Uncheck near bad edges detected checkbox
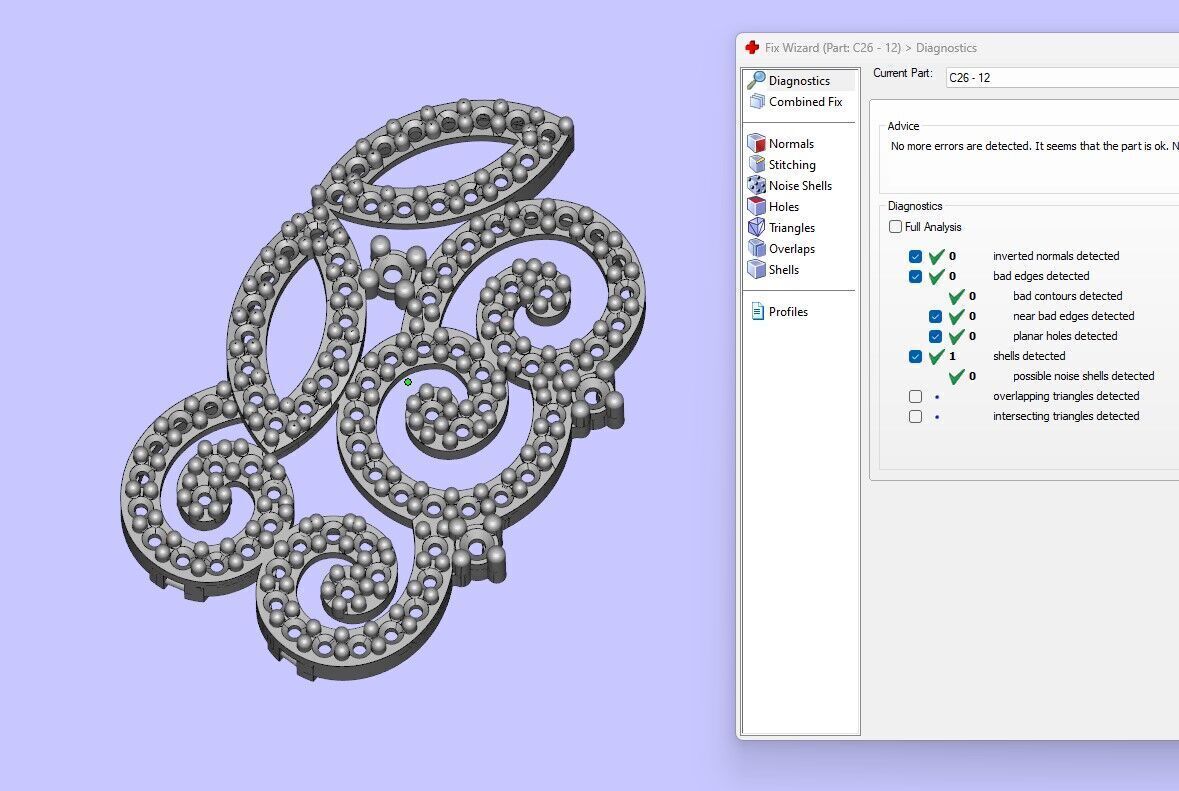Viewport: 1179px width, 791px height. point(935,317)
